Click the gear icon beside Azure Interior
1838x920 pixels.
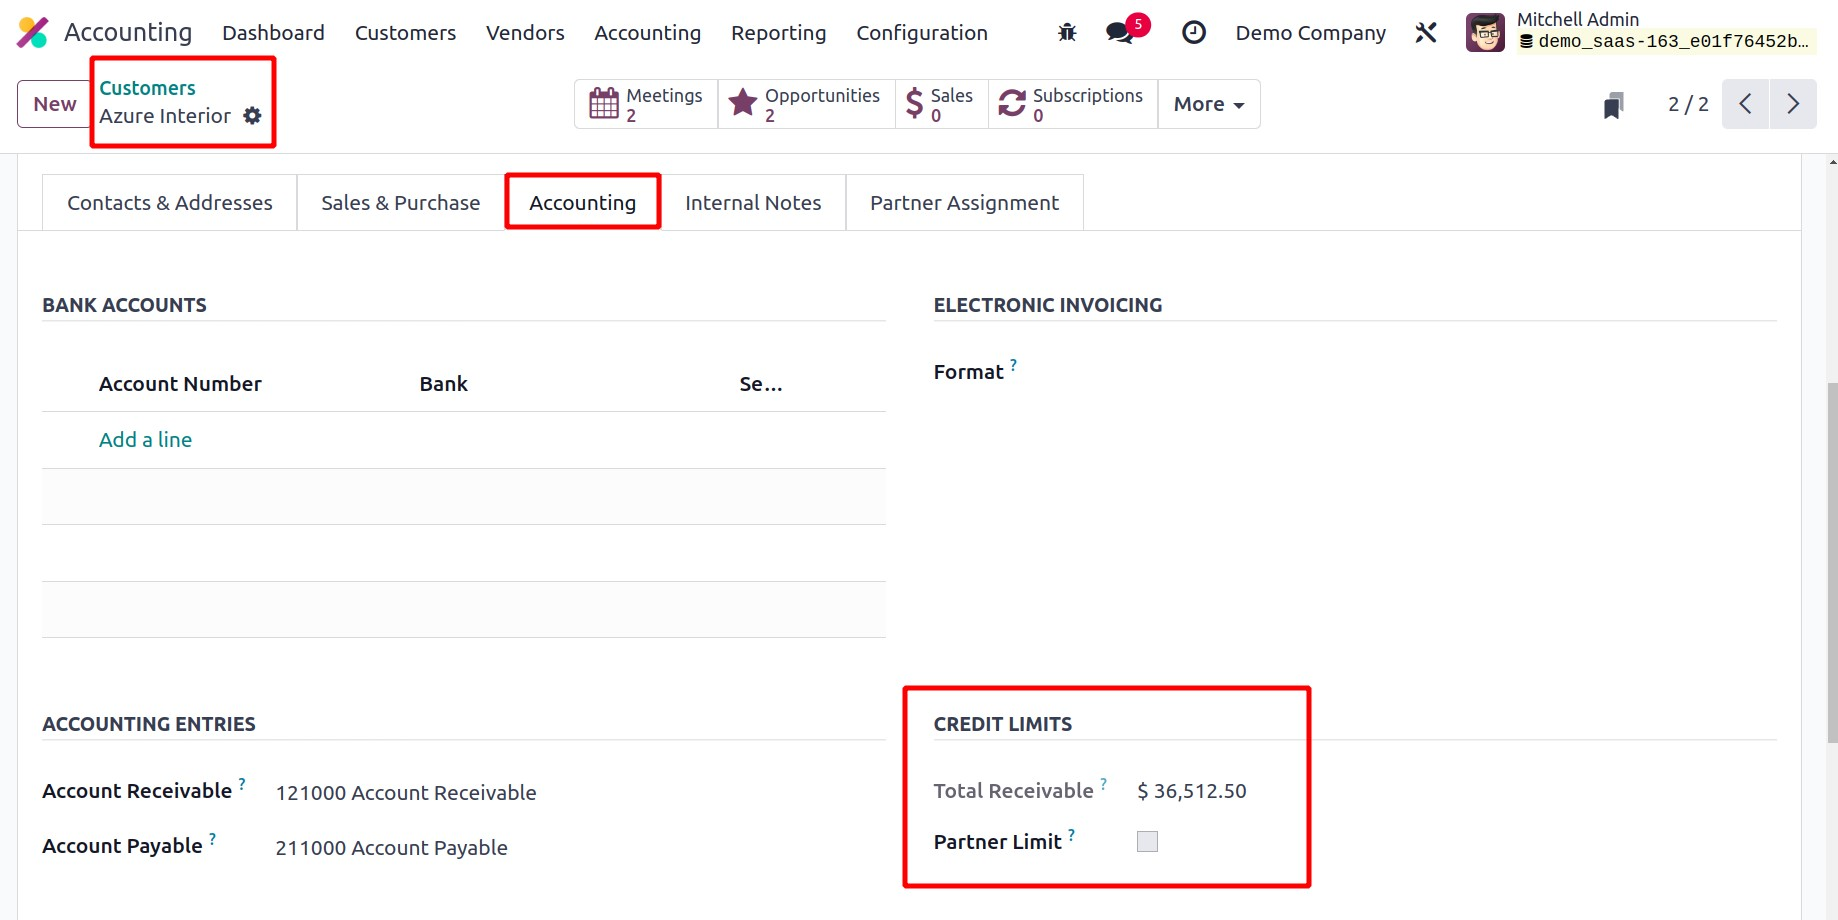253,116
